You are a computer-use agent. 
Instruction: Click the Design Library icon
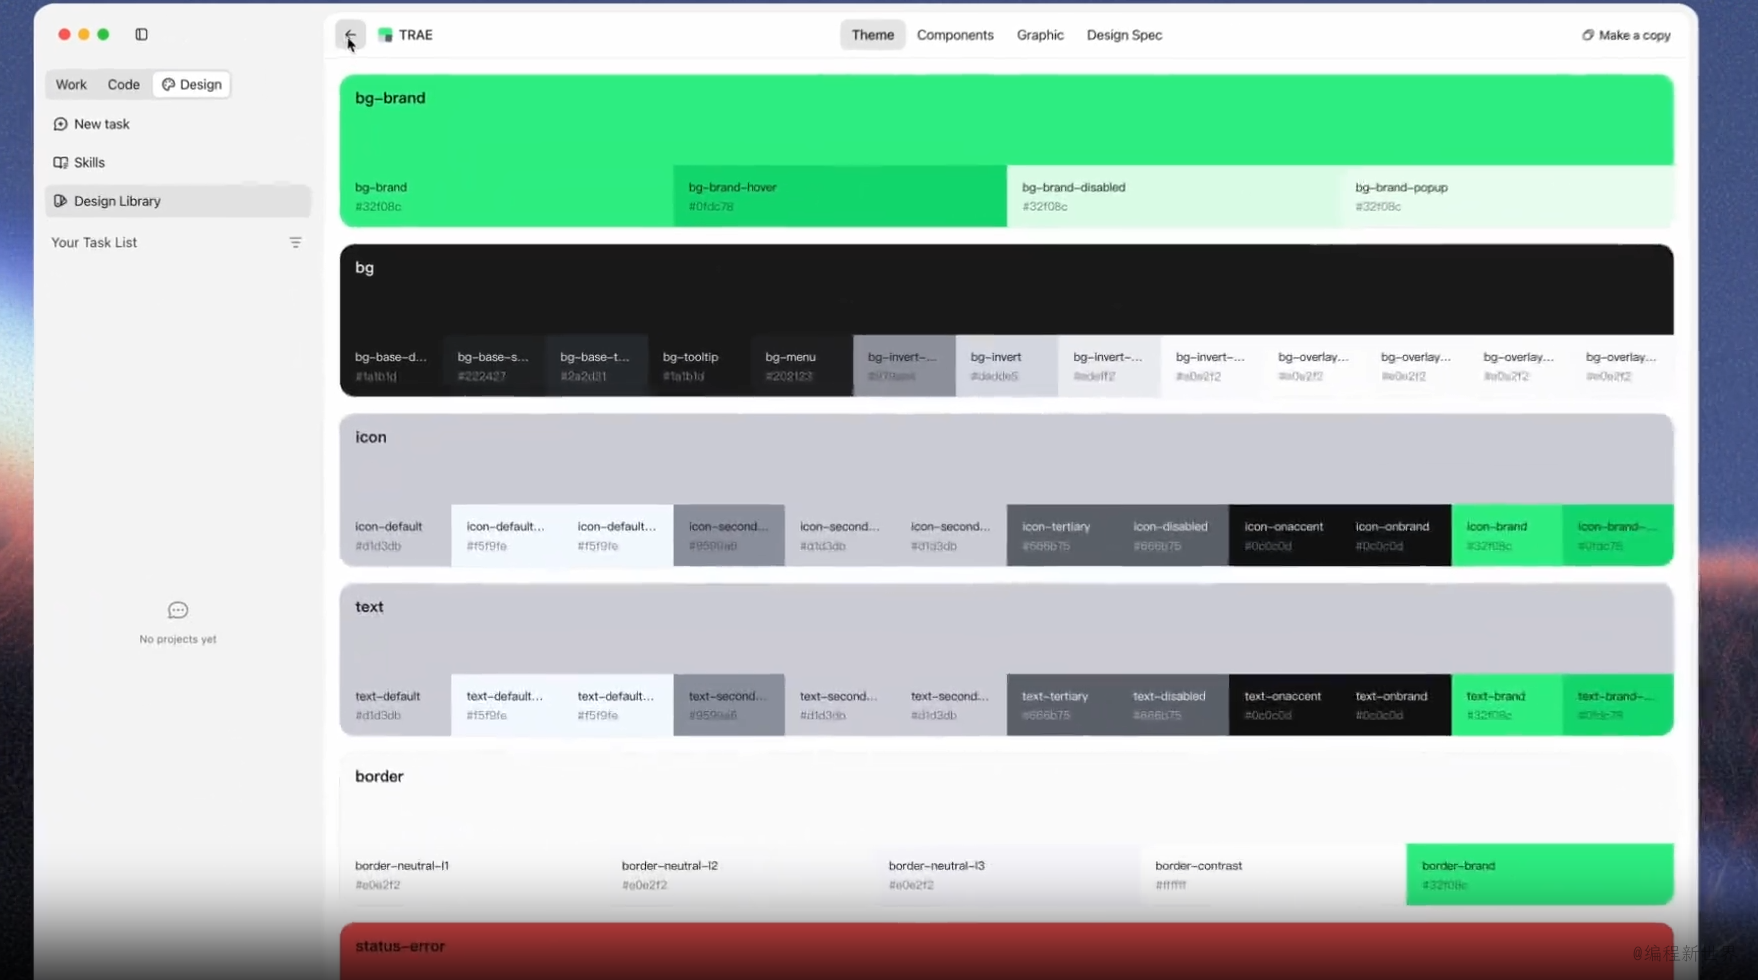[x=60, y=201]
